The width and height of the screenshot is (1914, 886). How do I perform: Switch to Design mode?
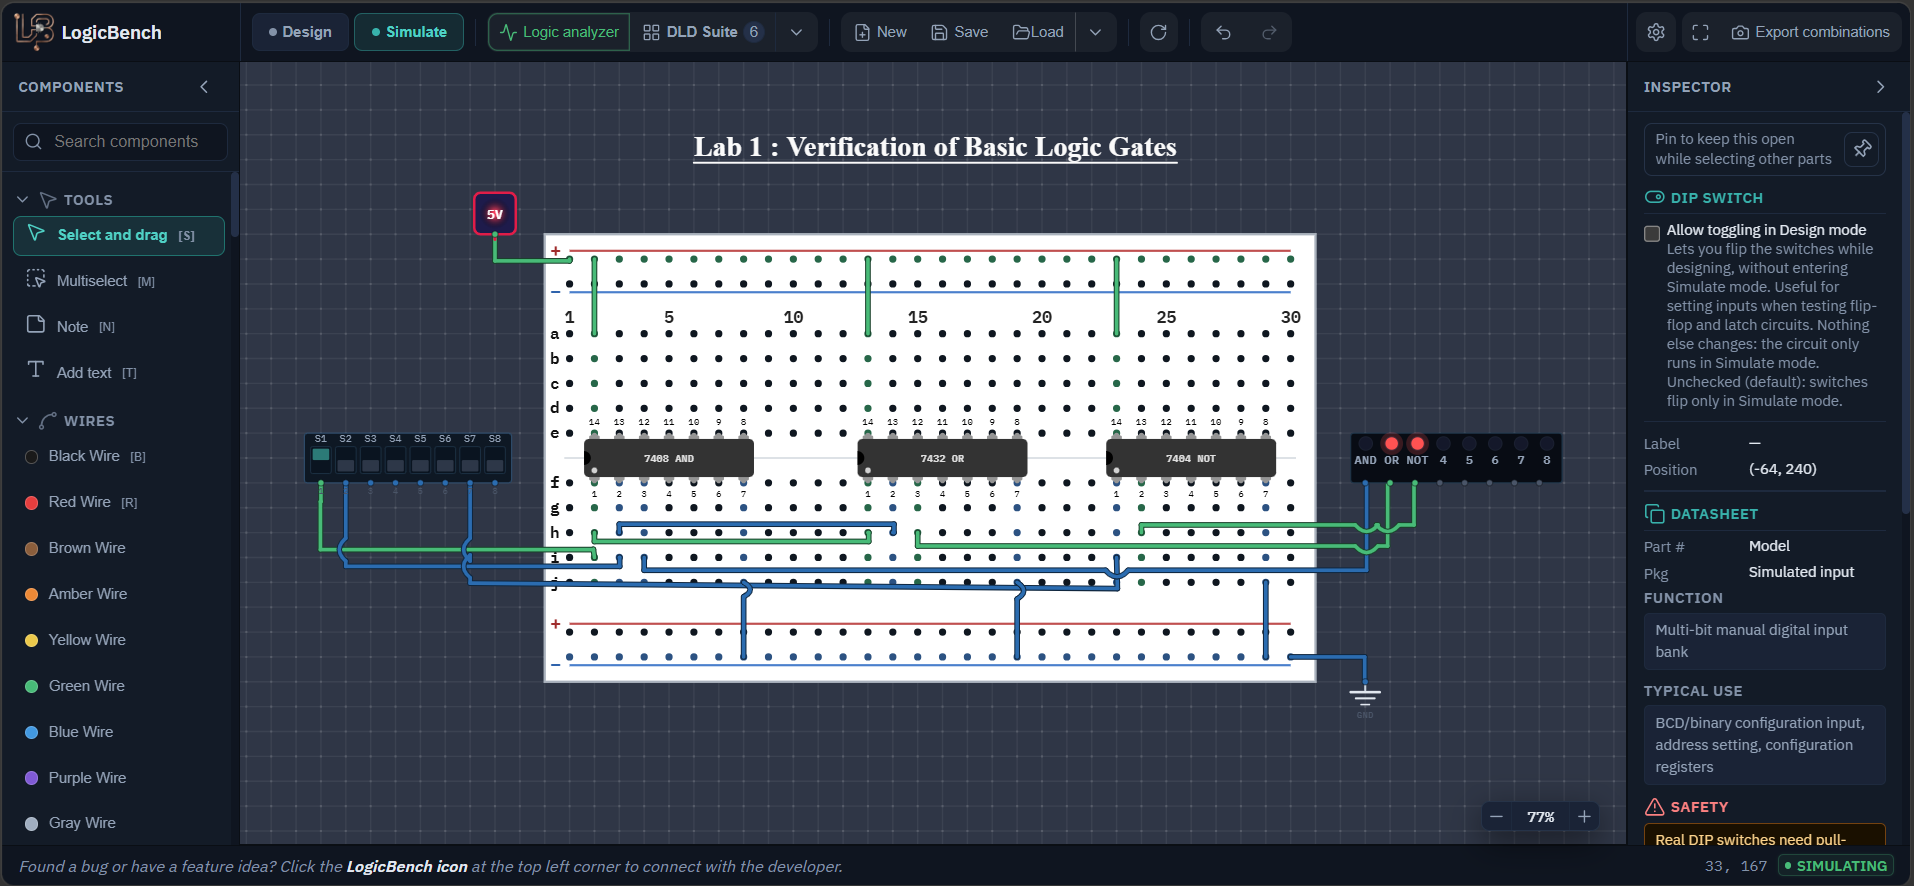click(300, 32)
